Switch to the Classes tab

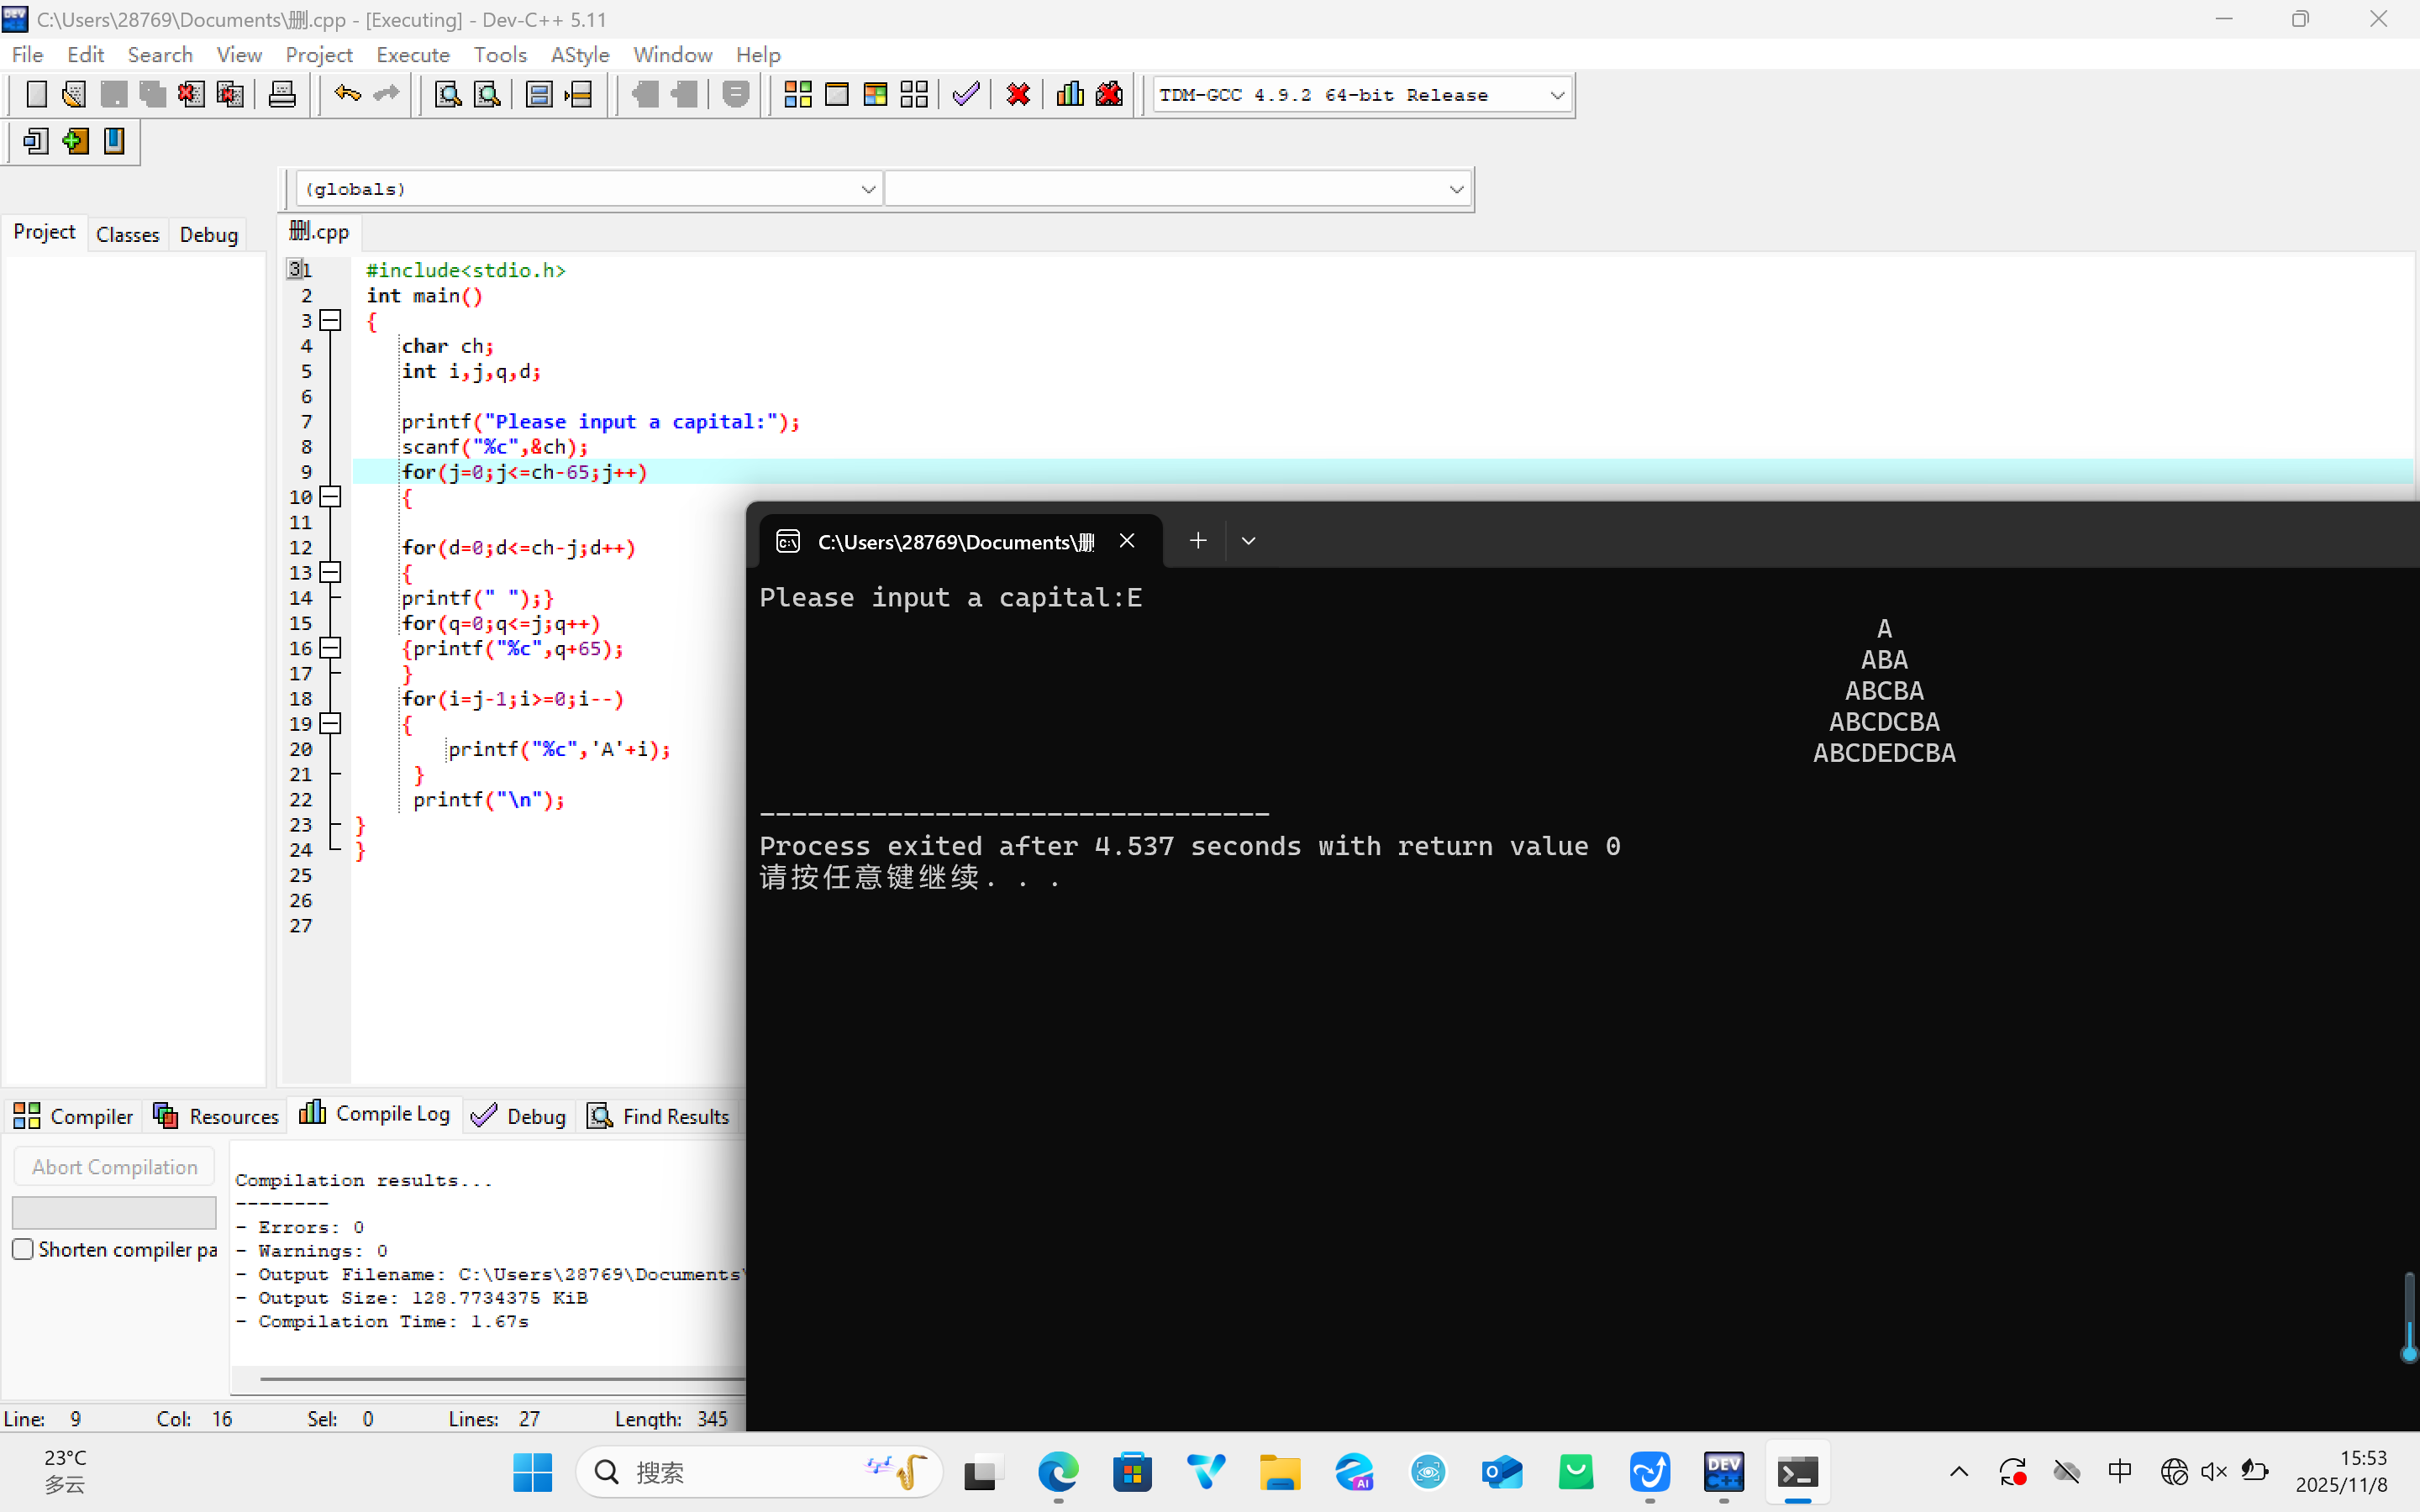coord(127,234)
